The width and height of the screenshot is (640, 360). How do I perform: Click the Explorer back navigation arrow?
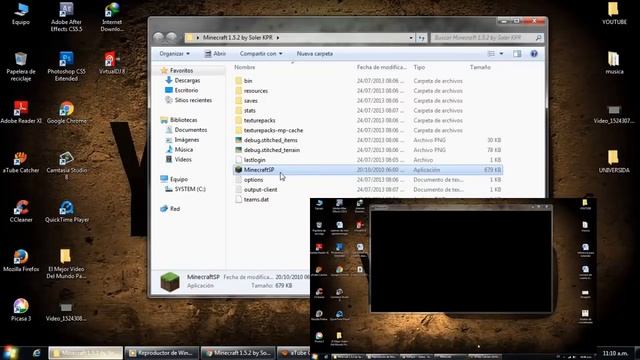point(159,38)
